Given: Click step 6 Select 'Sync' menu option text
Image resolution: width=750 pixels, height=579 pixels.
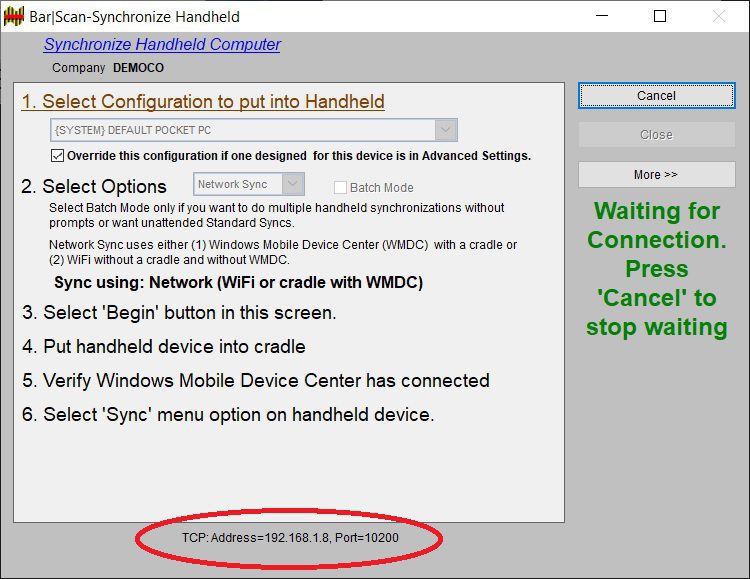Looking at the screenshot, I should click(228, 414).
